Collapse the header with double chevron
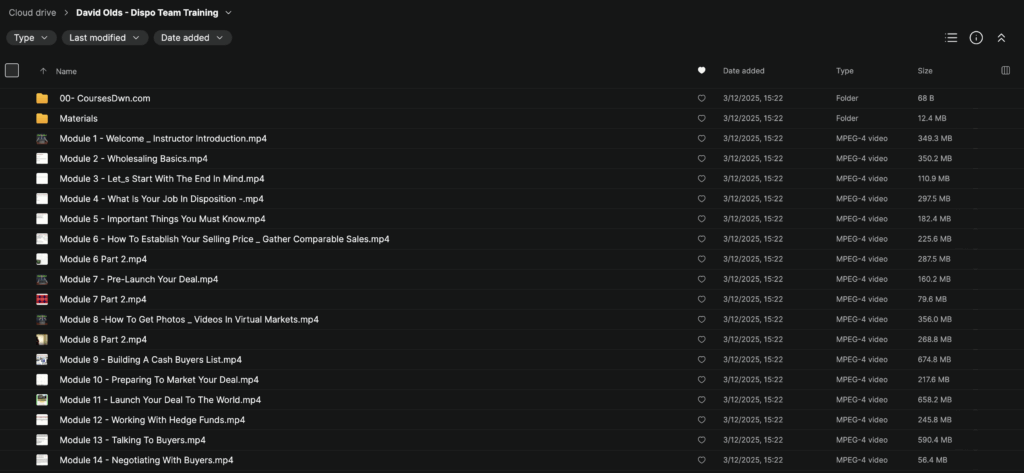This screenshot has height=473, width=1024. pos(1001,38)
